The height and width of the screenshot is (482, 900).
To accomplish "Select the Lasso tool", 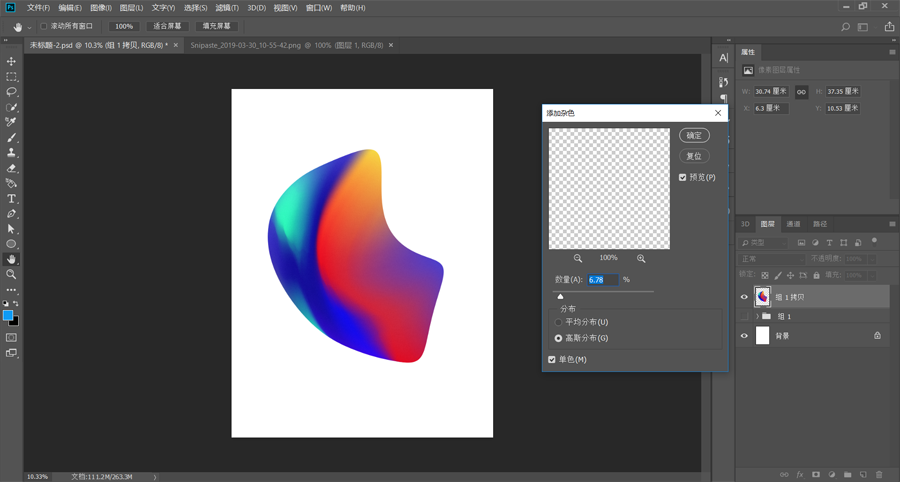I will 12,92.
